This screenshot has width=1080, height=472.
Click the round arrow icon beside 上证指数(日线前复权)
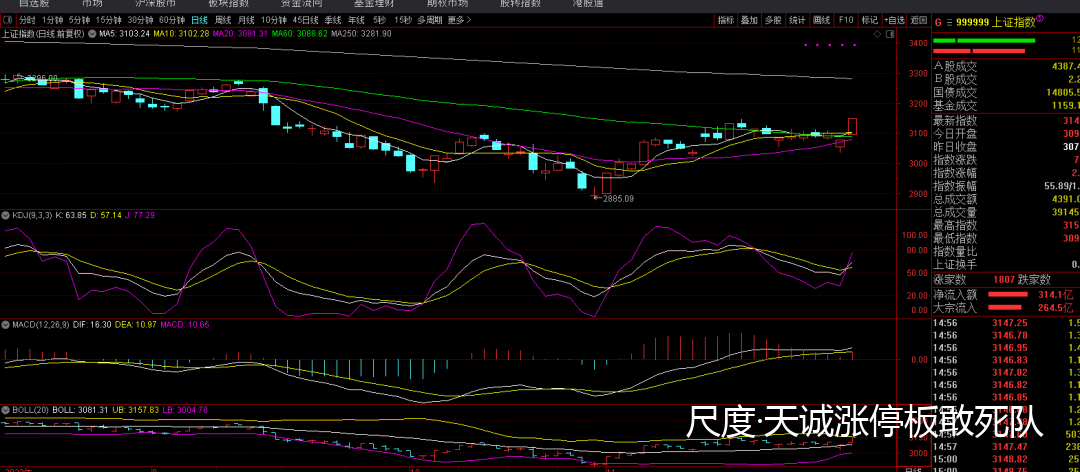tap(94, 34)
